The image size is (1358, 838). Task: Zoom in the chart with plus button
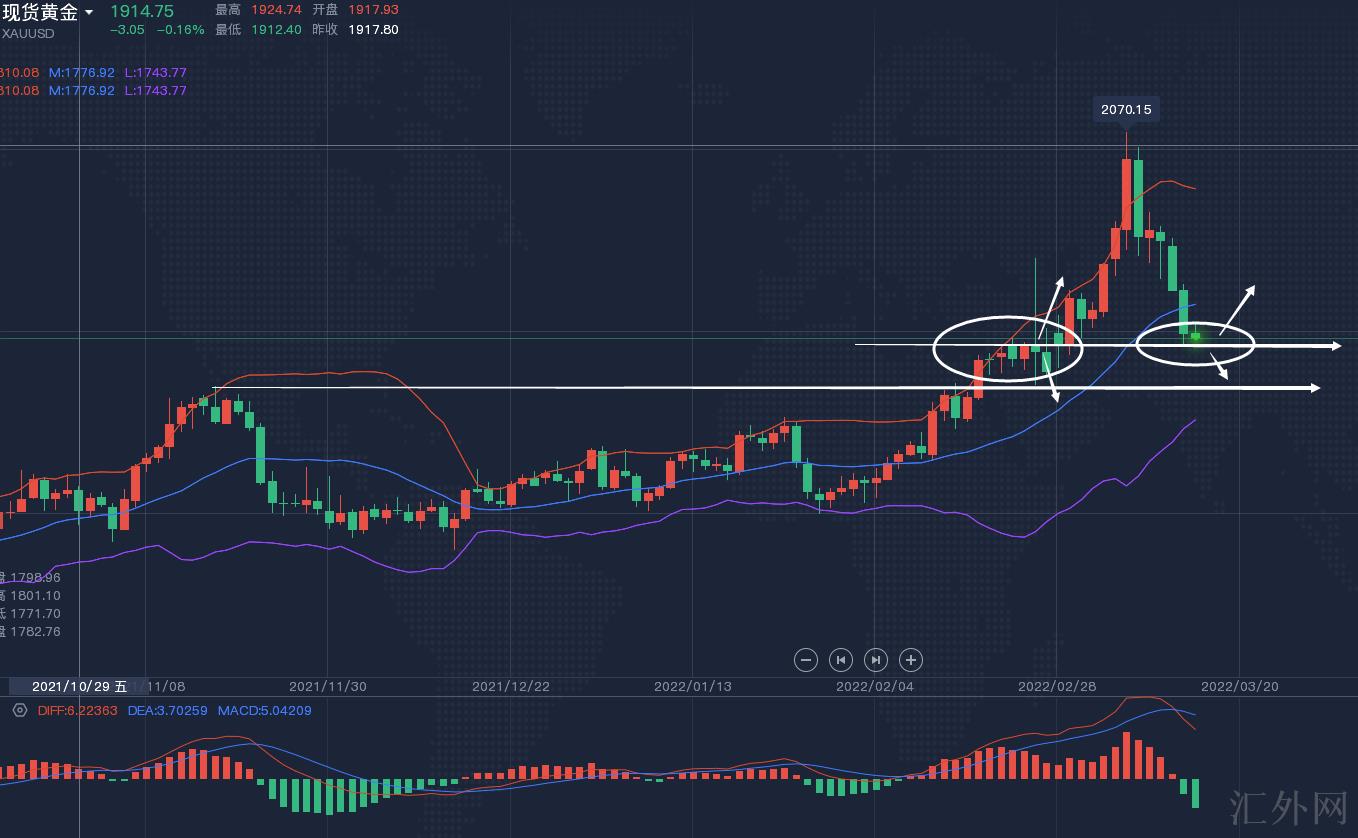pyautogui.click(x=910, y=659)
